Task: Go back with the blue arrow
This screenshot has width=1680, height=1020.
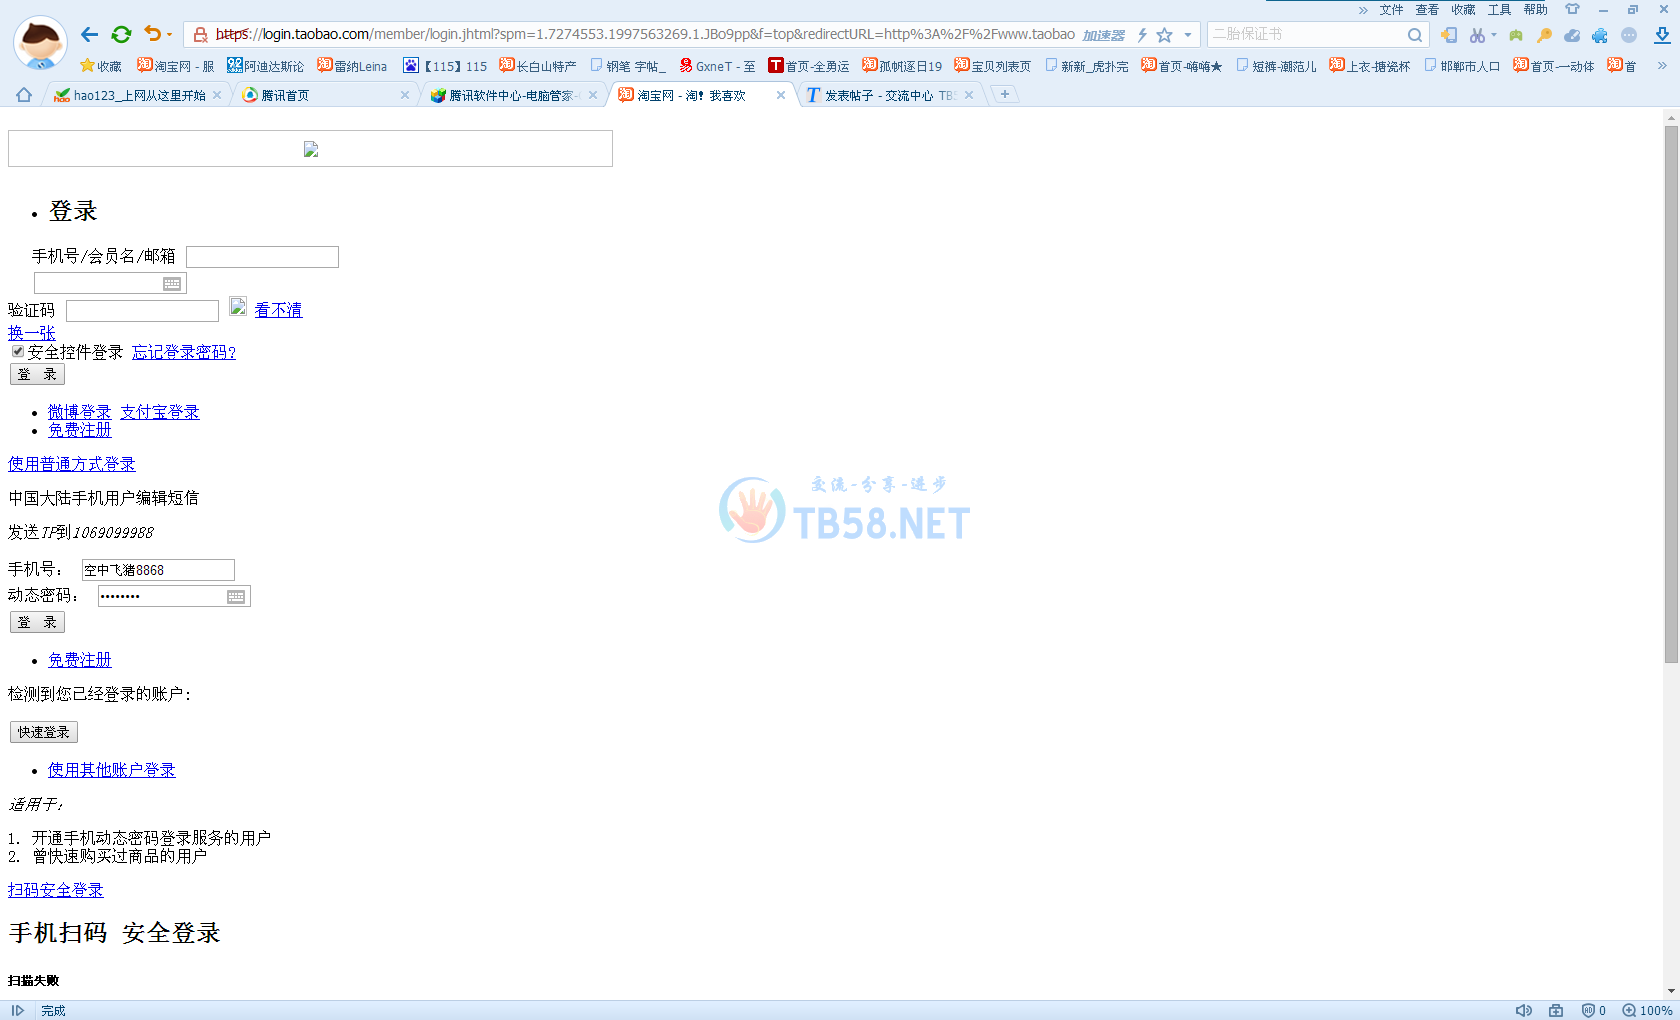Action: pyautogui.click(x=89, y=34)
